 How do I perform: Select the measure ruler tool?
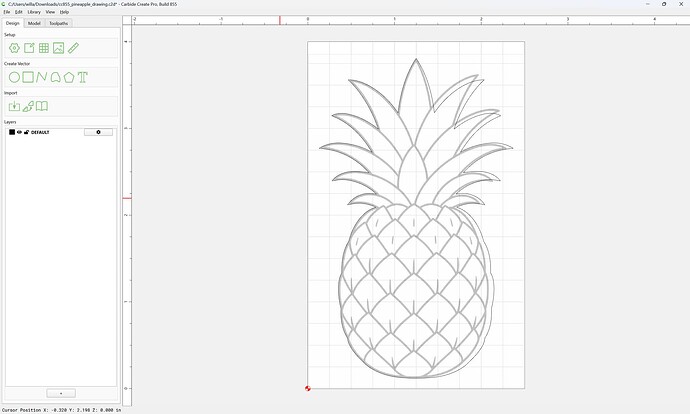tap(73, 48)
